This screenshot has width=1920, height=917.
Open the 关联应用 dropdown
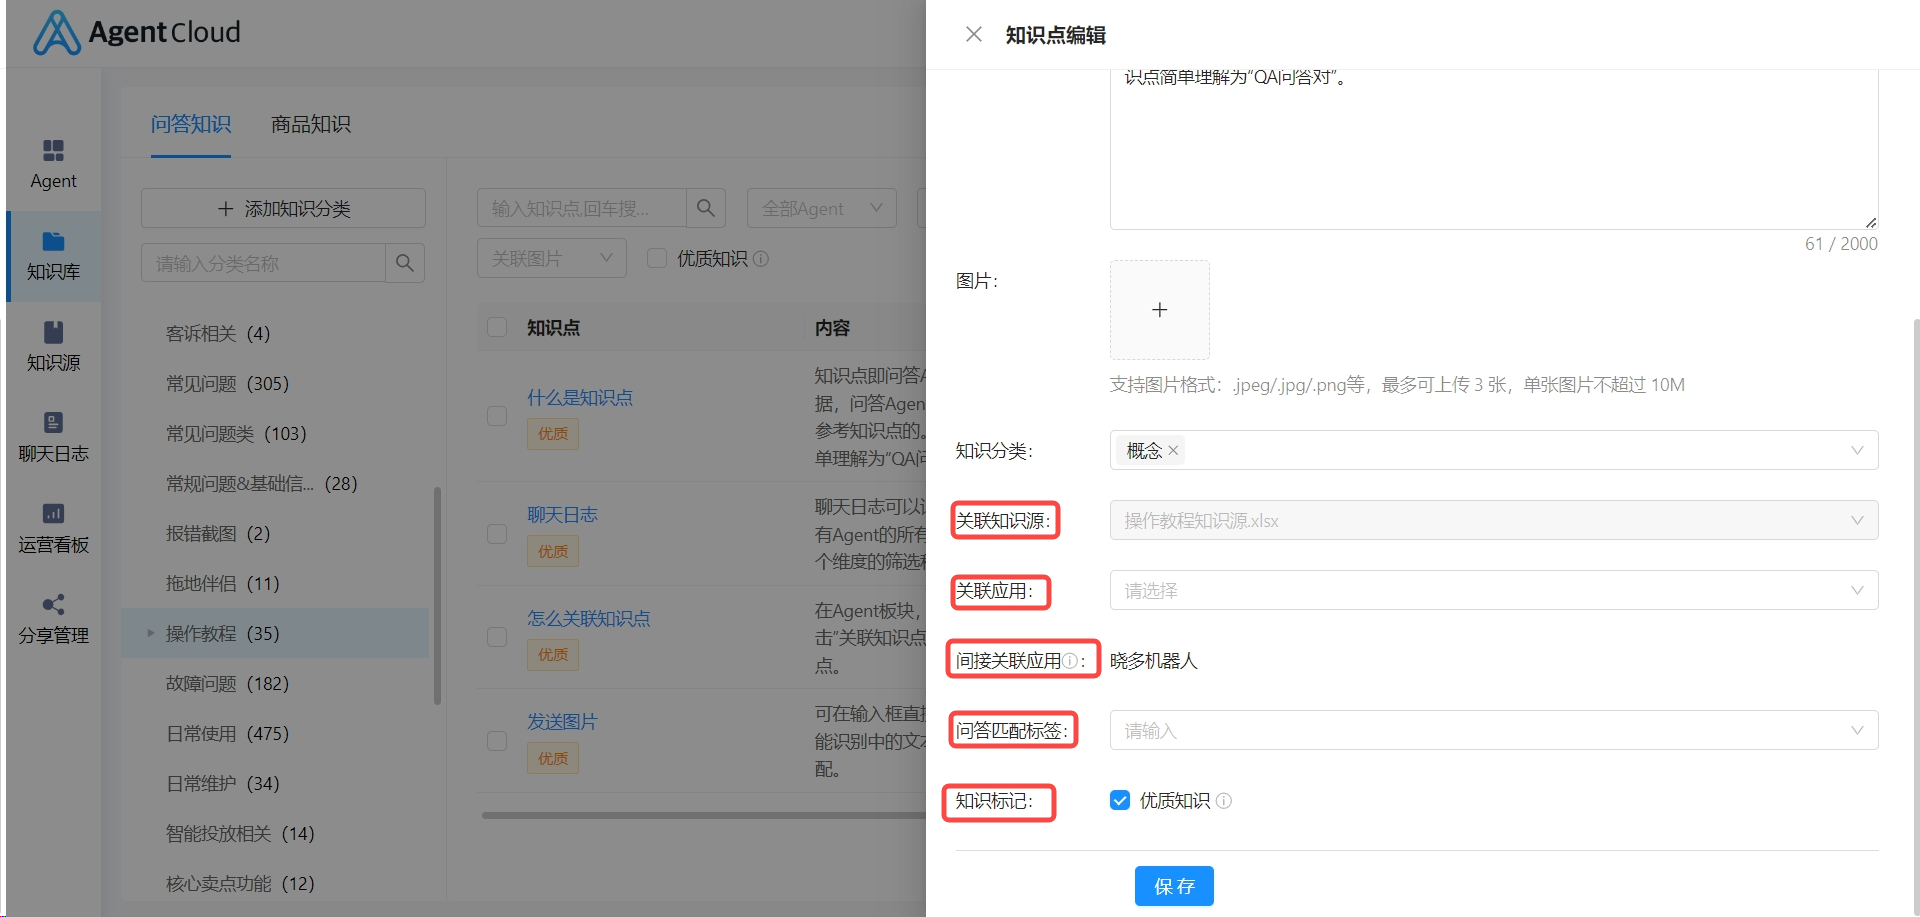click(1494, 590)
